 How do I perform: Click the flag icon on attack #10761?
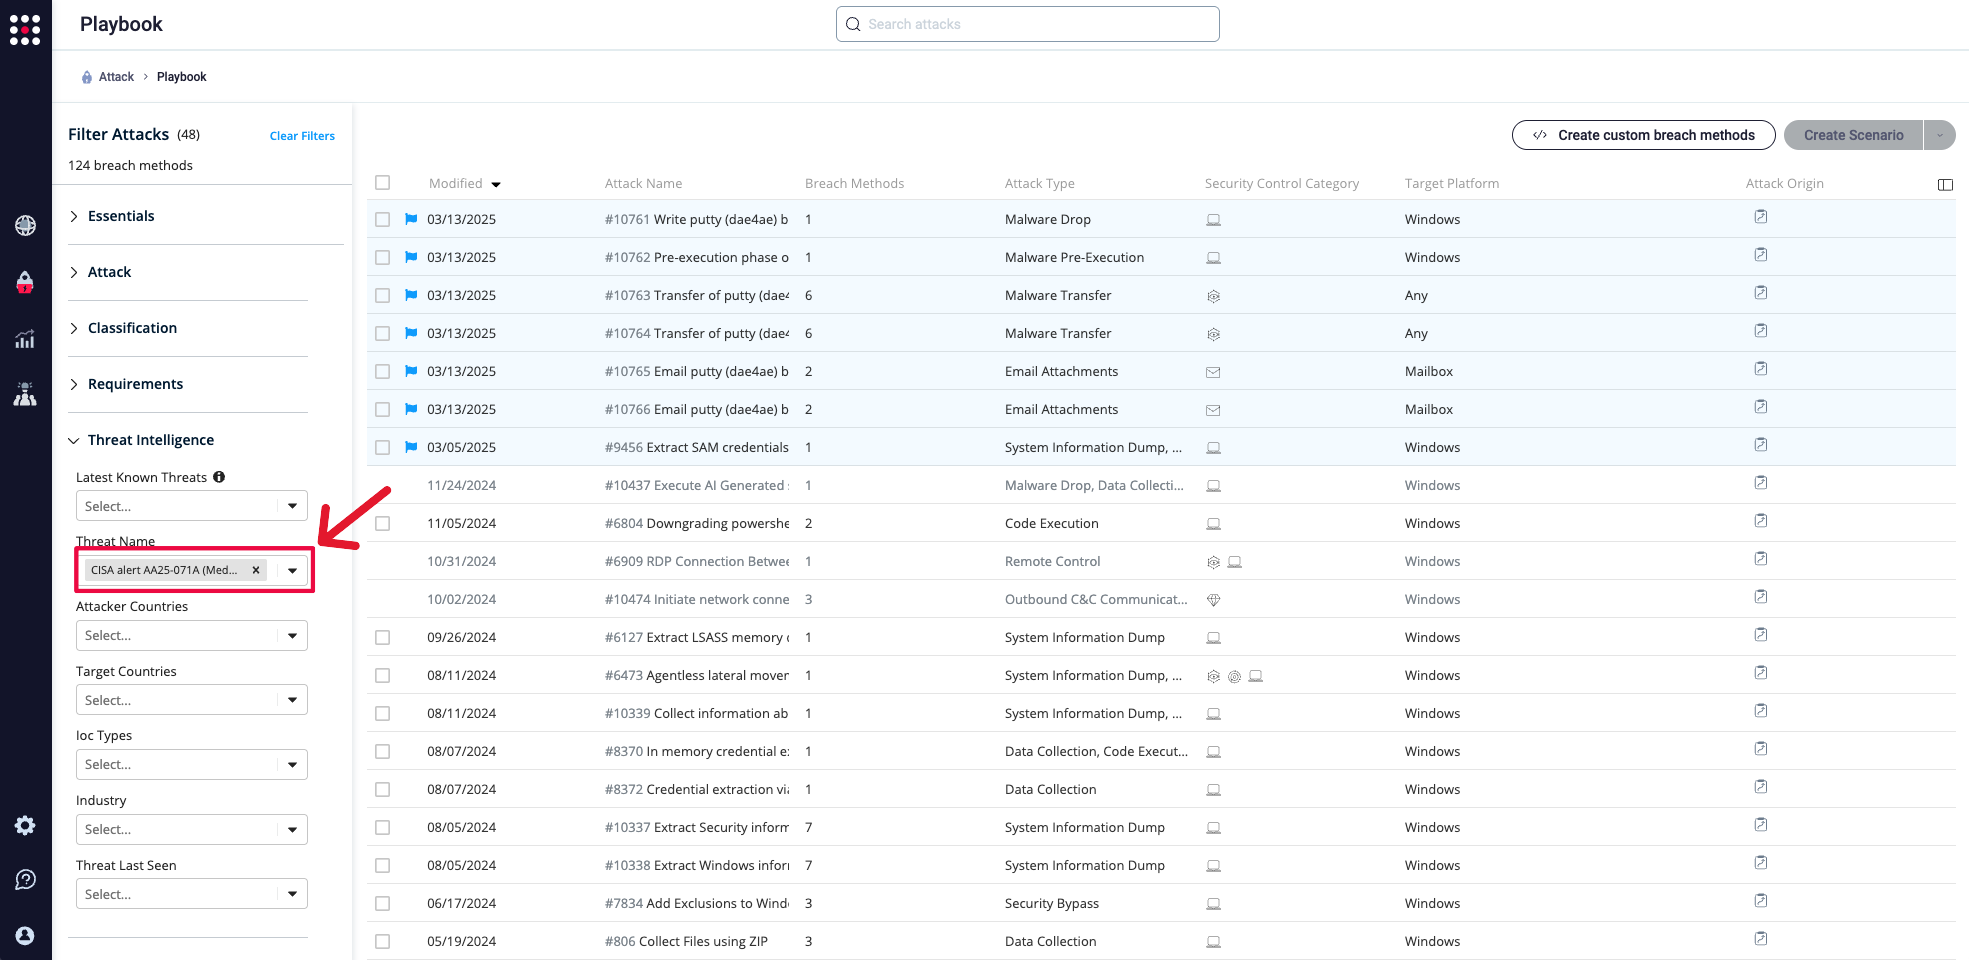(x=410, y=219)
